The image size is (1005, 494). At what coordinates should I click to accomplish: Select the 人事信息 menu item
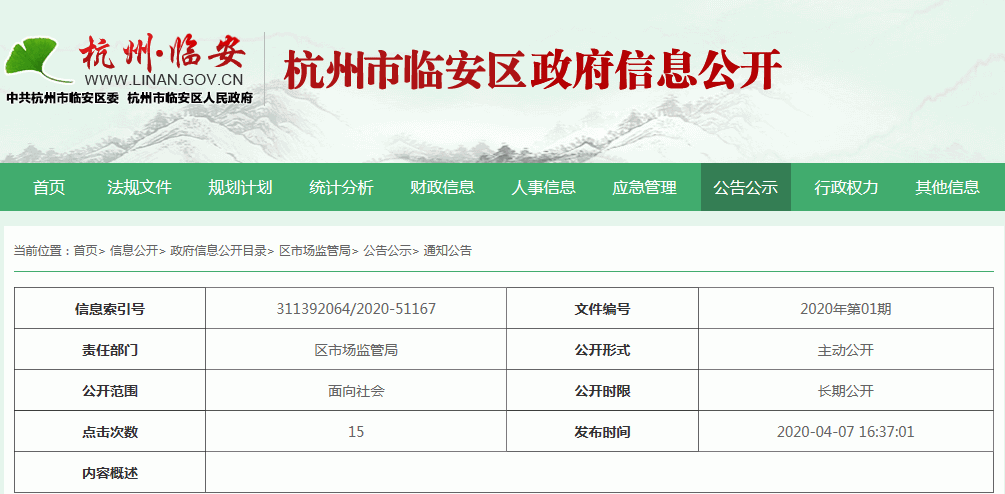click(543, 187)
